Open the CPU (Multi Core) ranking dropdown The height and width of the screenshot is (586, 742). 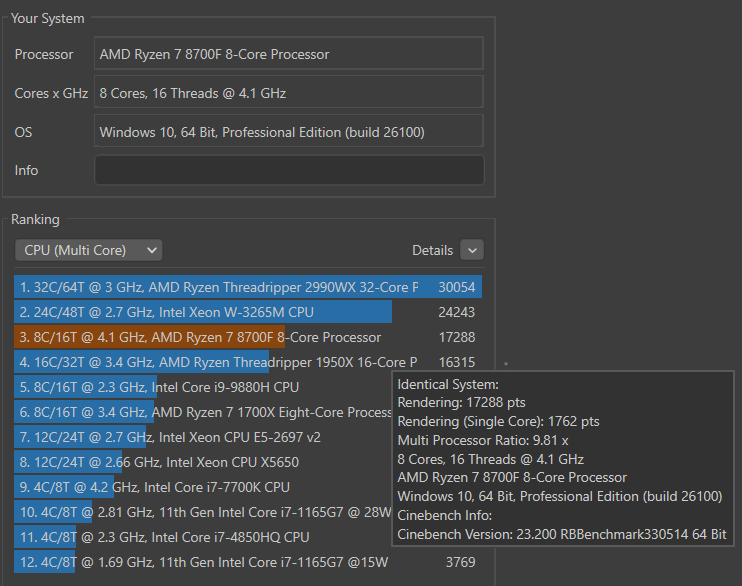point(88,250)
